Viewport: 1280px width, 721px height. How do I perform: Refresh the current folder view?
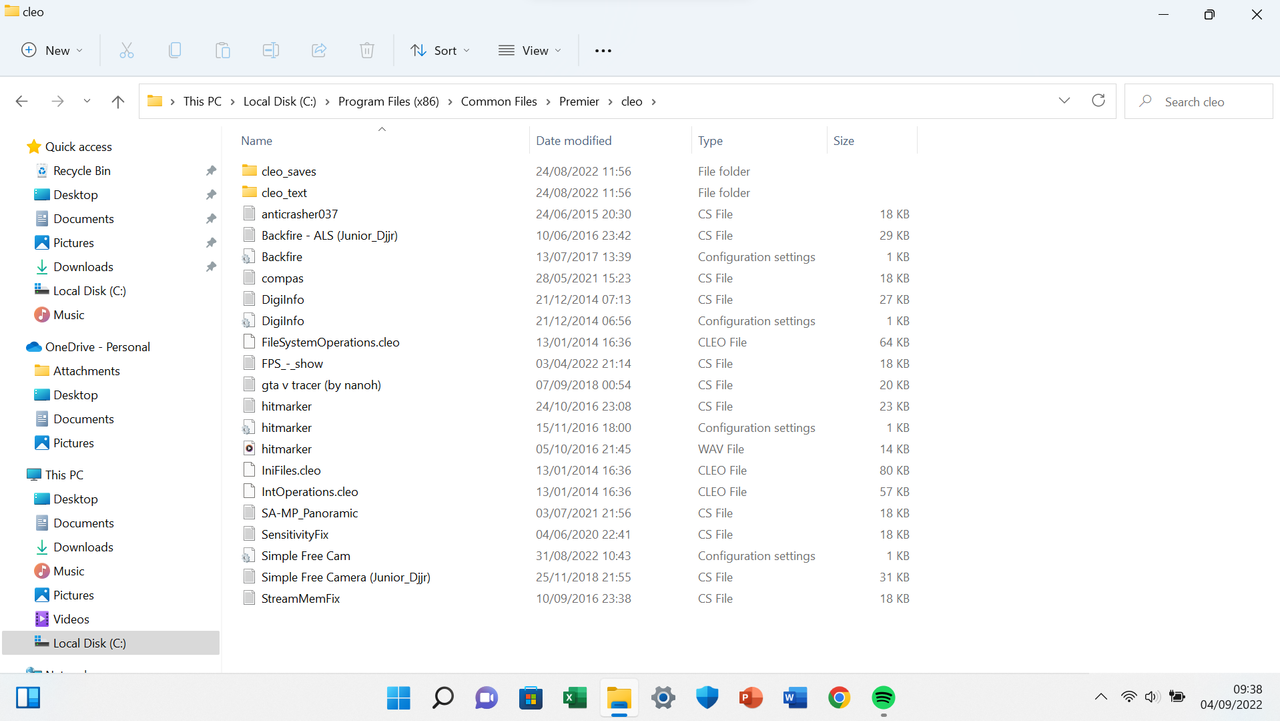[1098, 101]
